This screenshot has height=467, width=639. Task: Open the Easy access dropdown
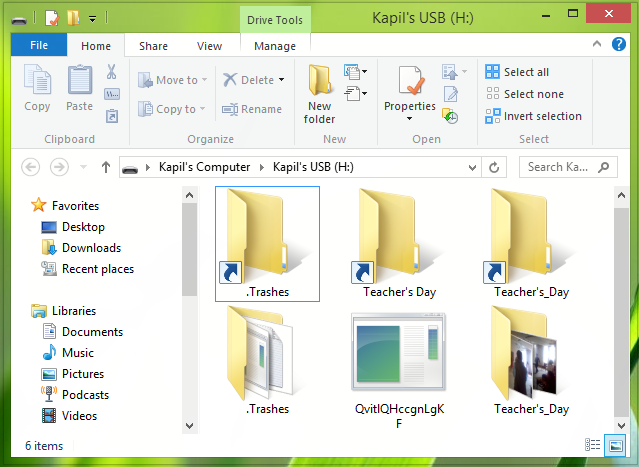click(x=355, y=94)
